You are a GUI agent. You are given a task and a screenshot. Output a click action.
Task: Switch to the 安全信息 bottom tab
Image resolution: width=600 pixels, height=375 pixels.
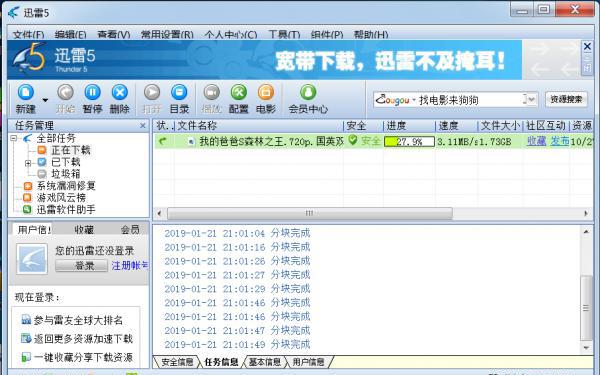[177, 362]
